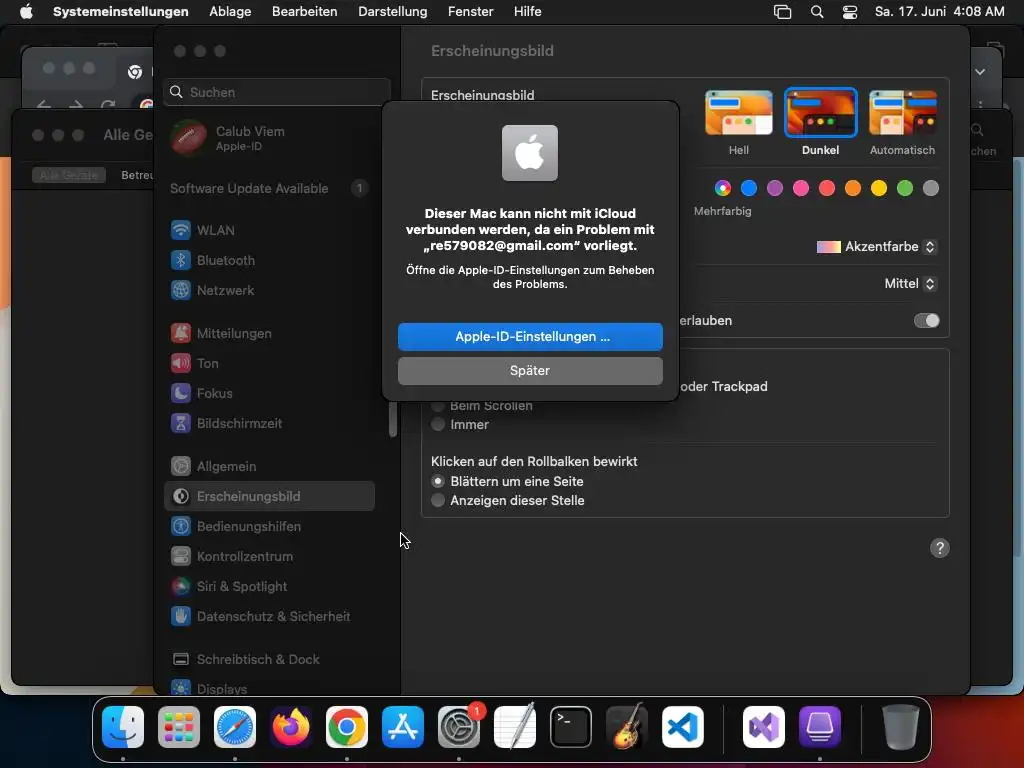Click the Suchen search field
Viewport: 1024px width, 768px height.
pos(277,92)
